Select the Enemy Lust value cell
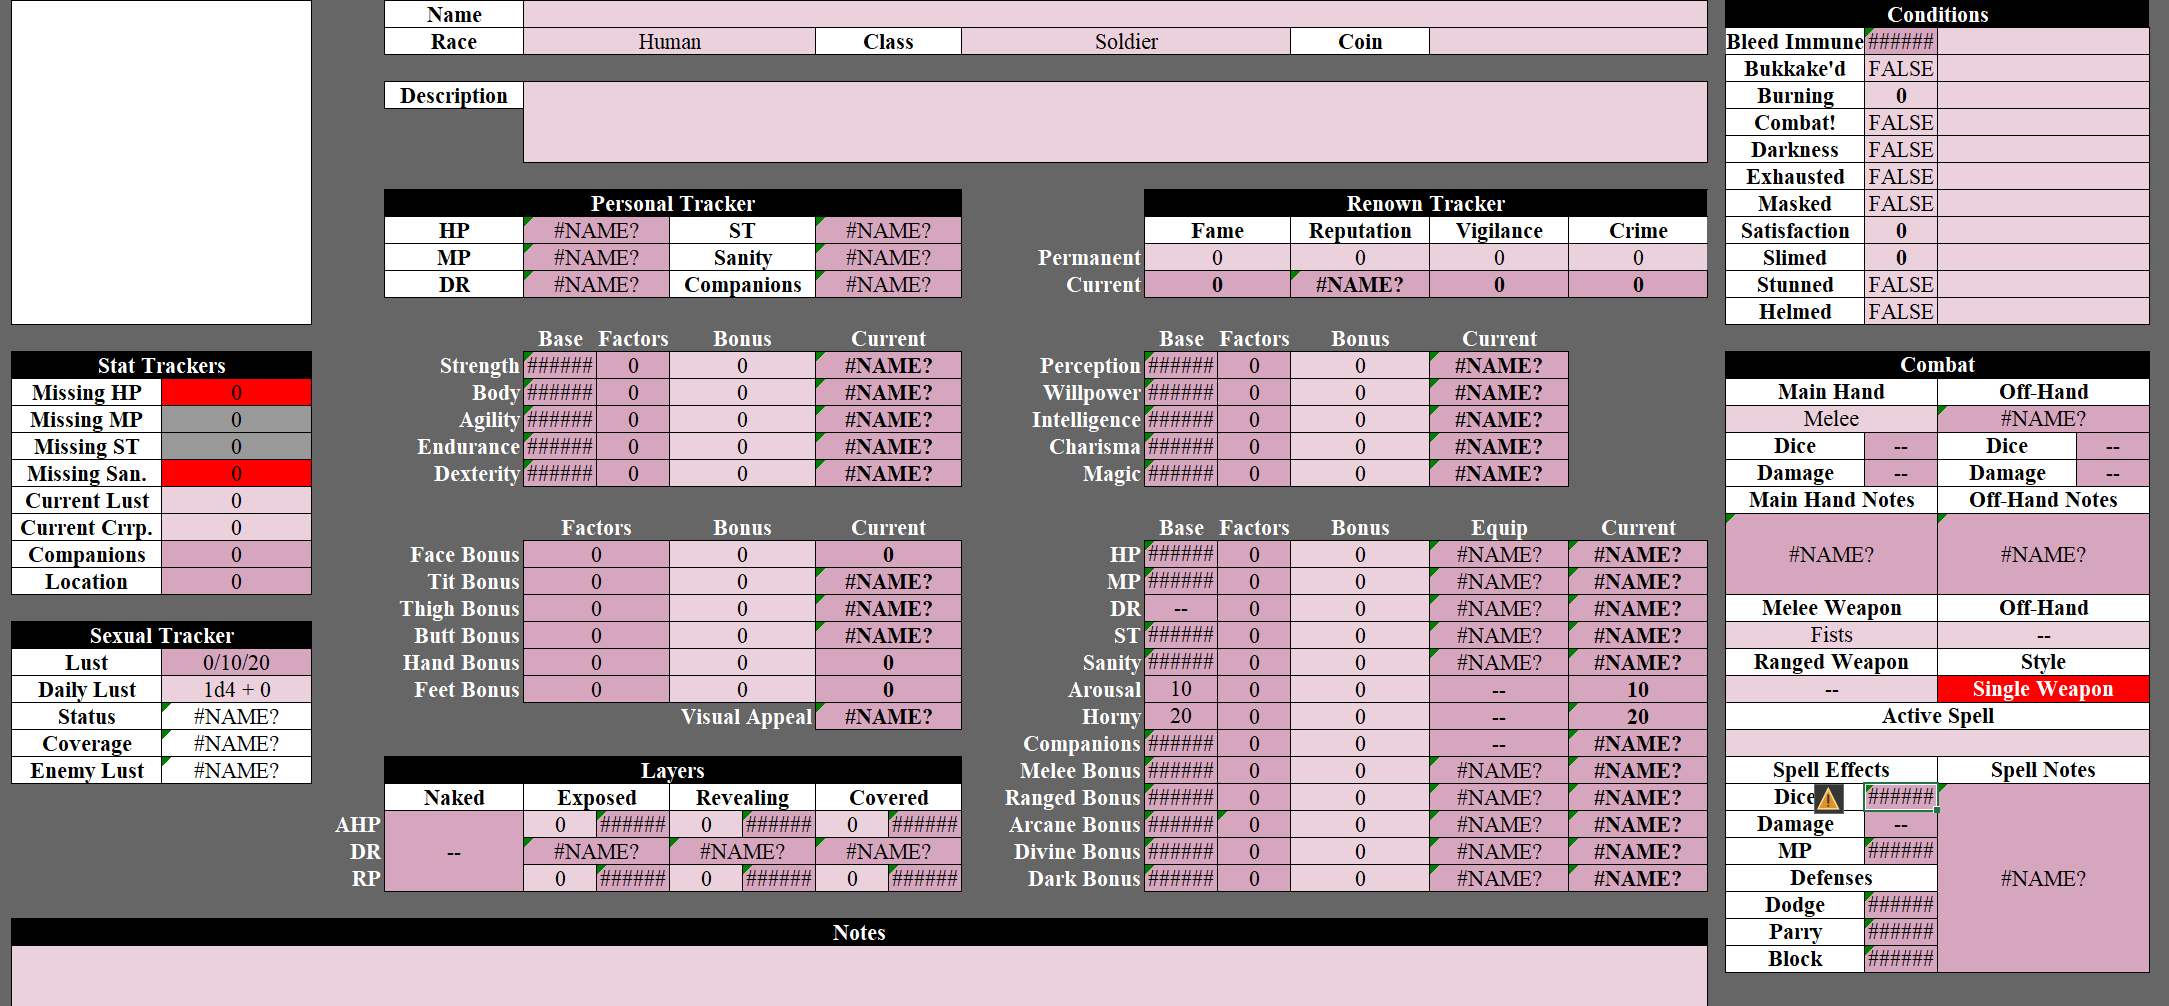This screenshot has height=1006, width=2169. 236,770
